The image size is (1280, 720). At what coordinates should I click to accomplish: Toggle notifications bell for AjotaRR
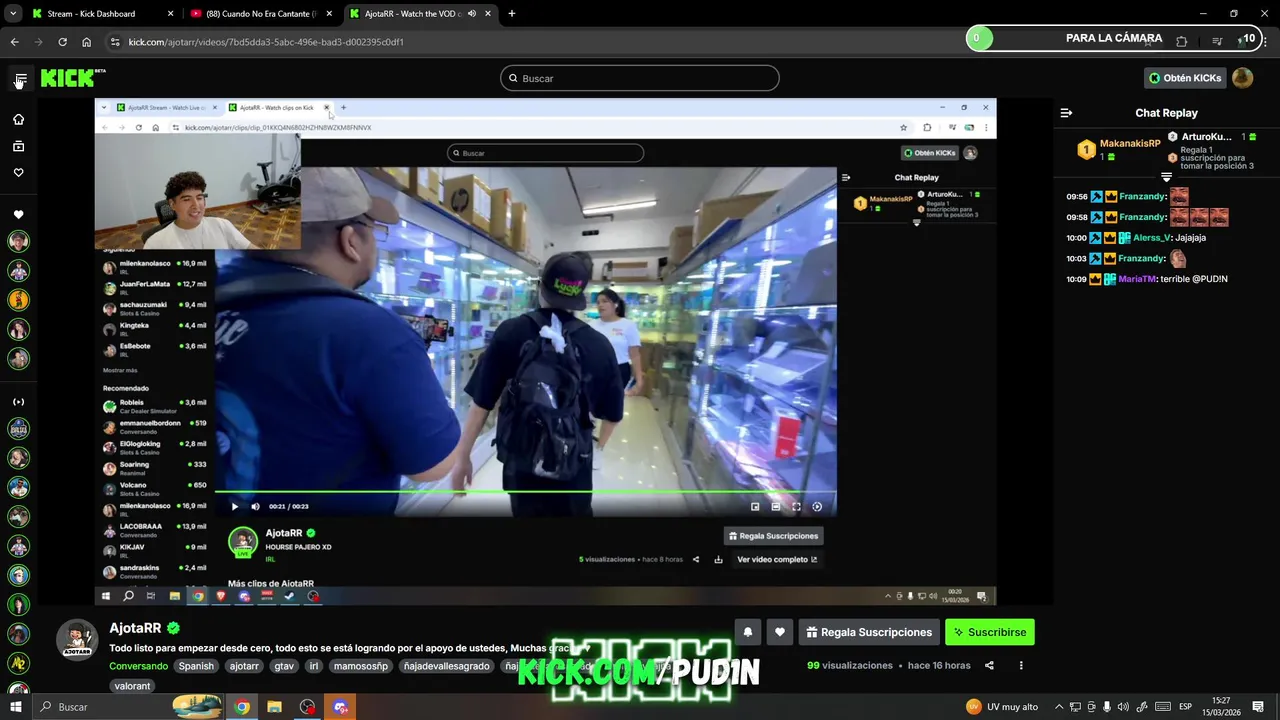[747, 632]
